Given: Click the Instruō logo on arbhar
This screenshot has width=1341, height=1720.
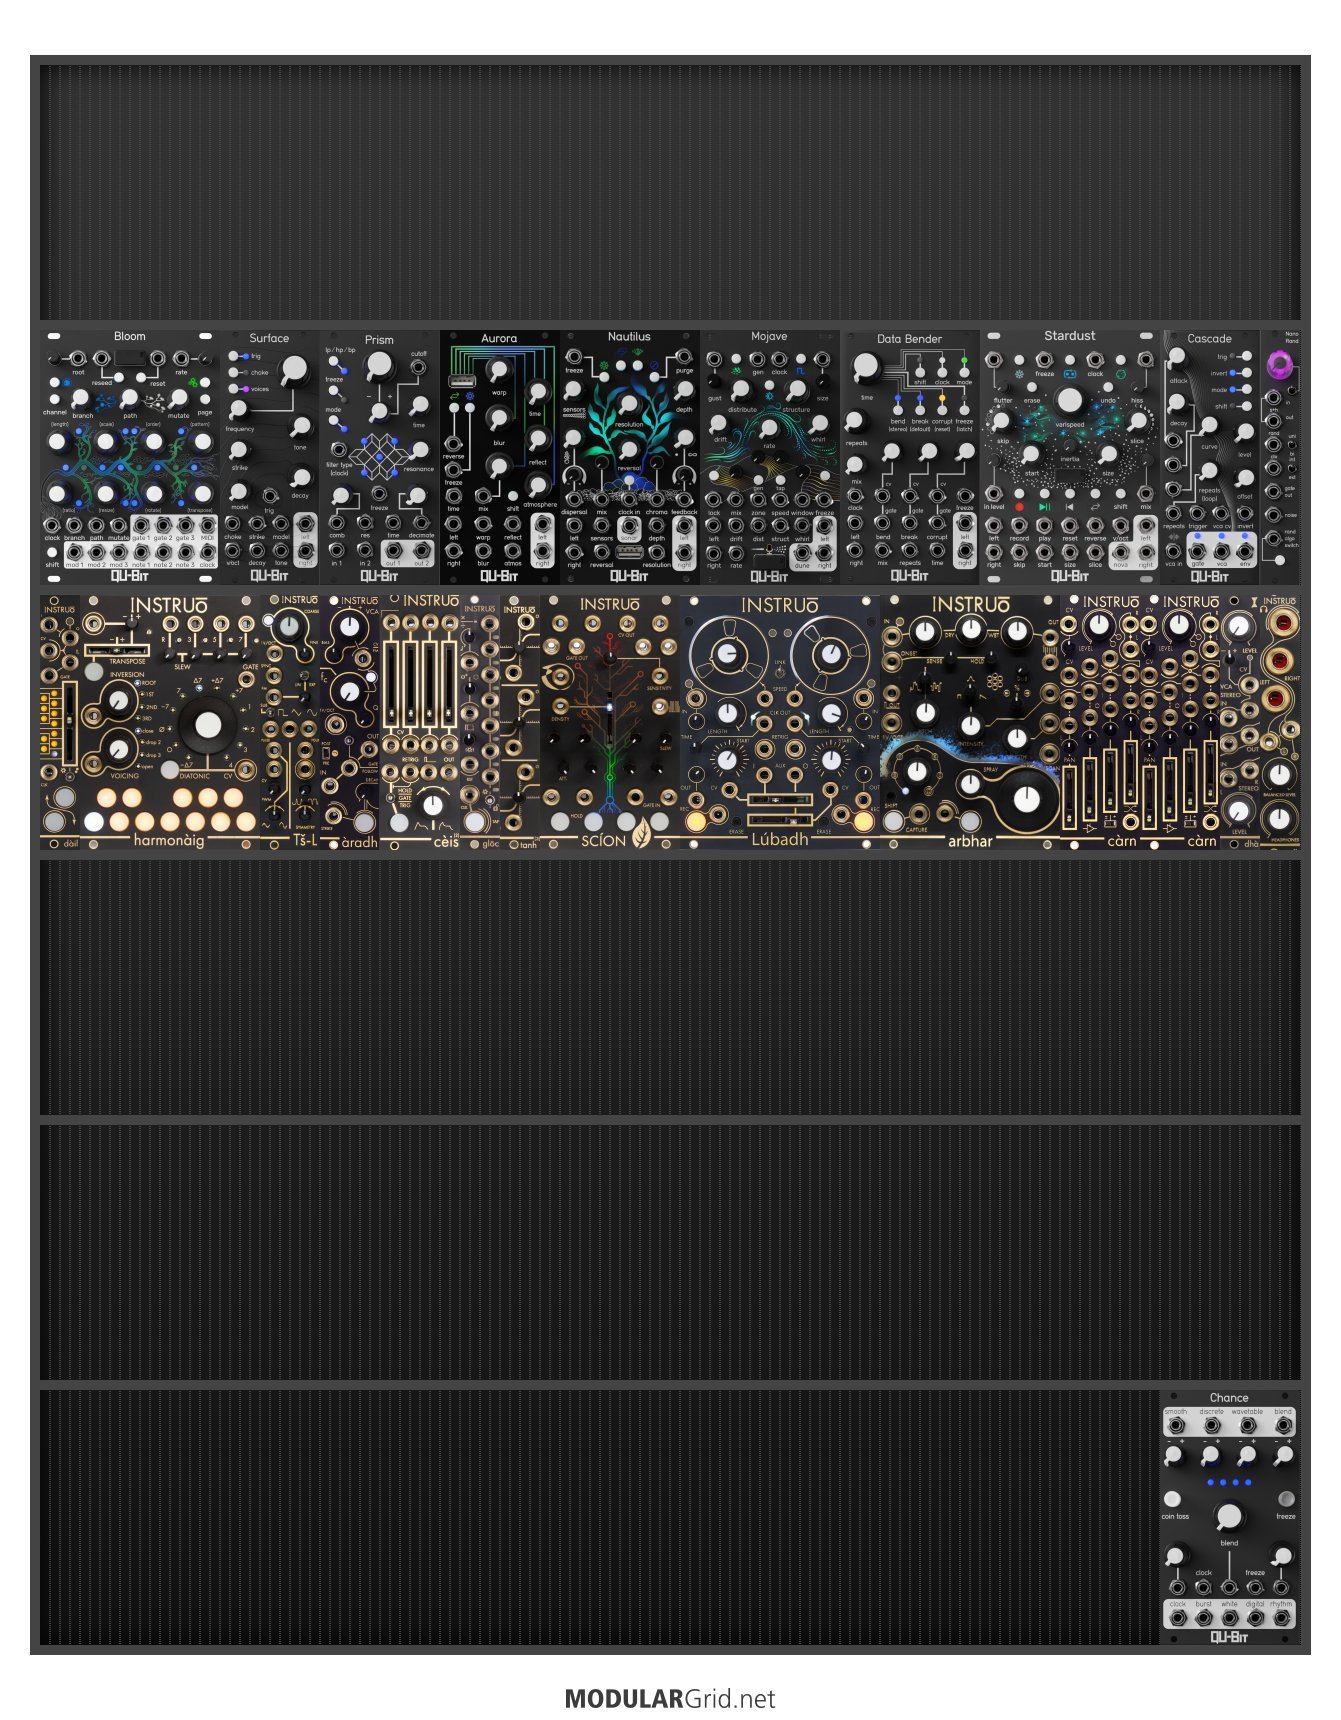Looking at the screenshot, I should click(970, 605).
